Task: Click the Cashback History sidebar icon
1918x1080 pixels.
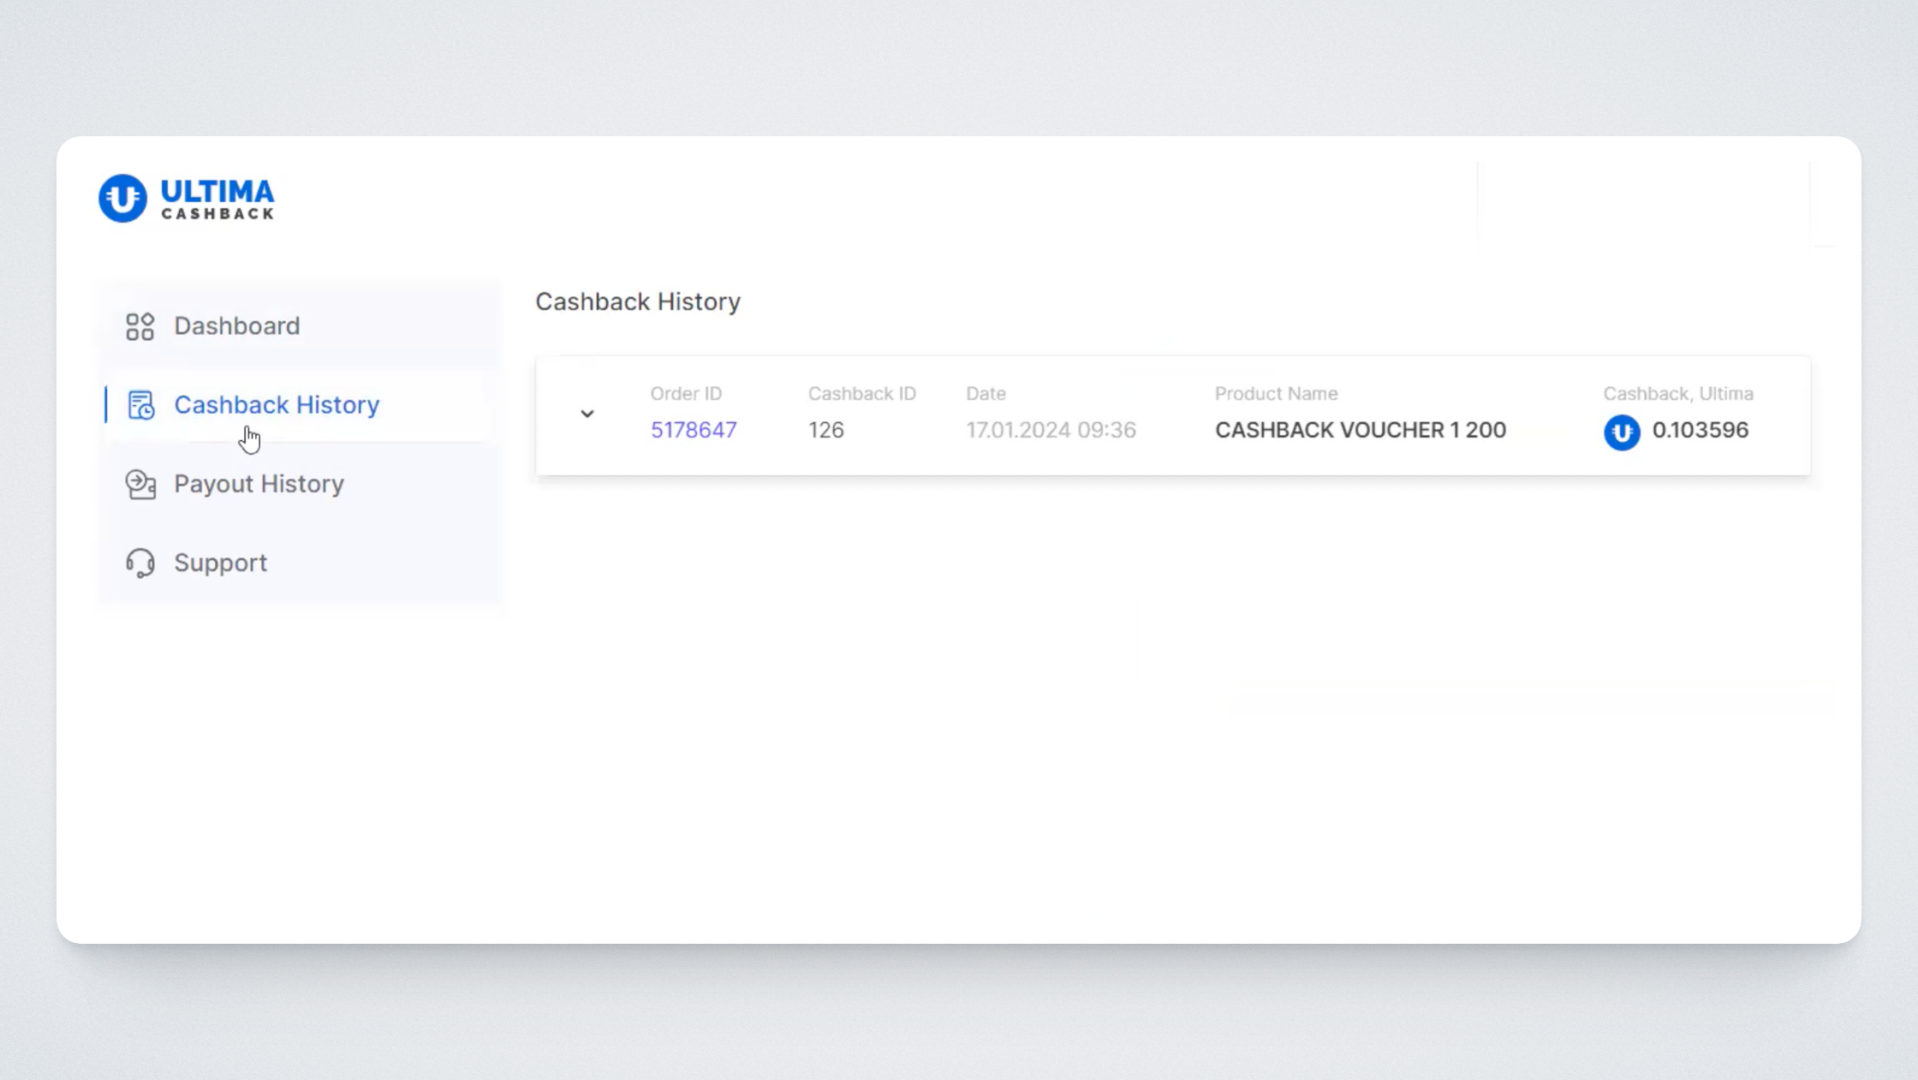Action: pos(140,405)
